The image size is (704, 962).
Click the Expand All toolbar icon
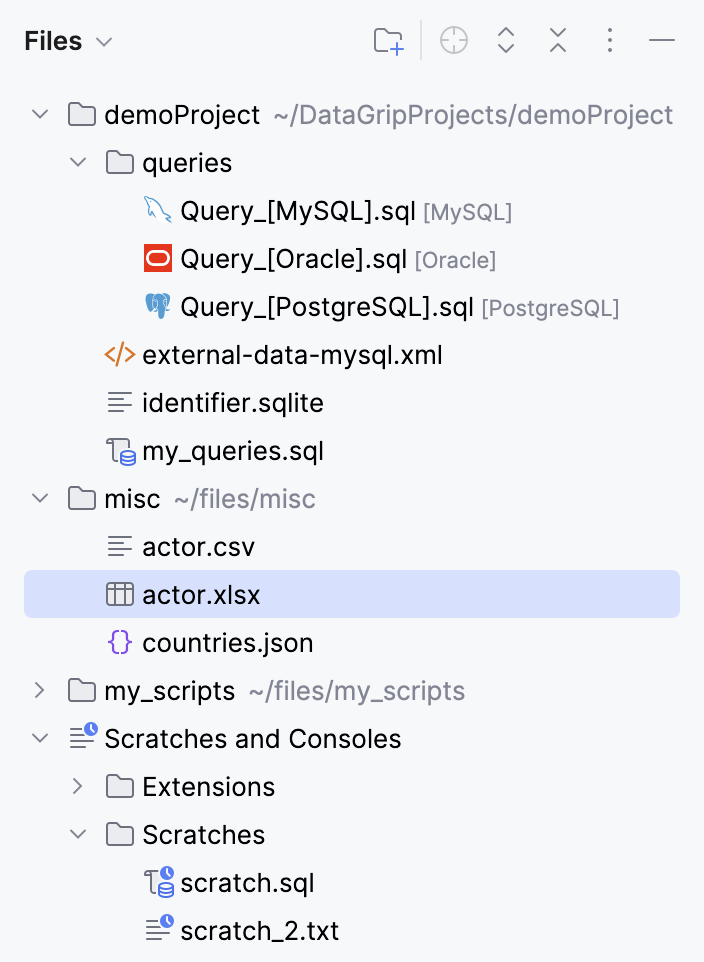pos(506,41)
